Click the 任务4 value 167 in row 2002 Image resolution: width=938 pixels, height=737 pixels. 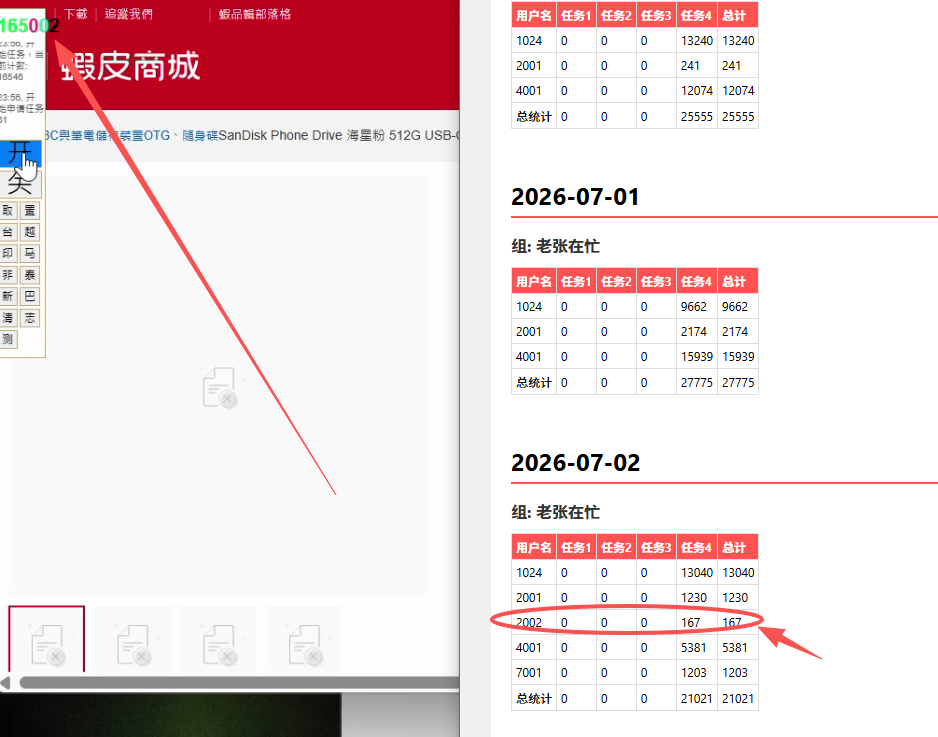690,623
